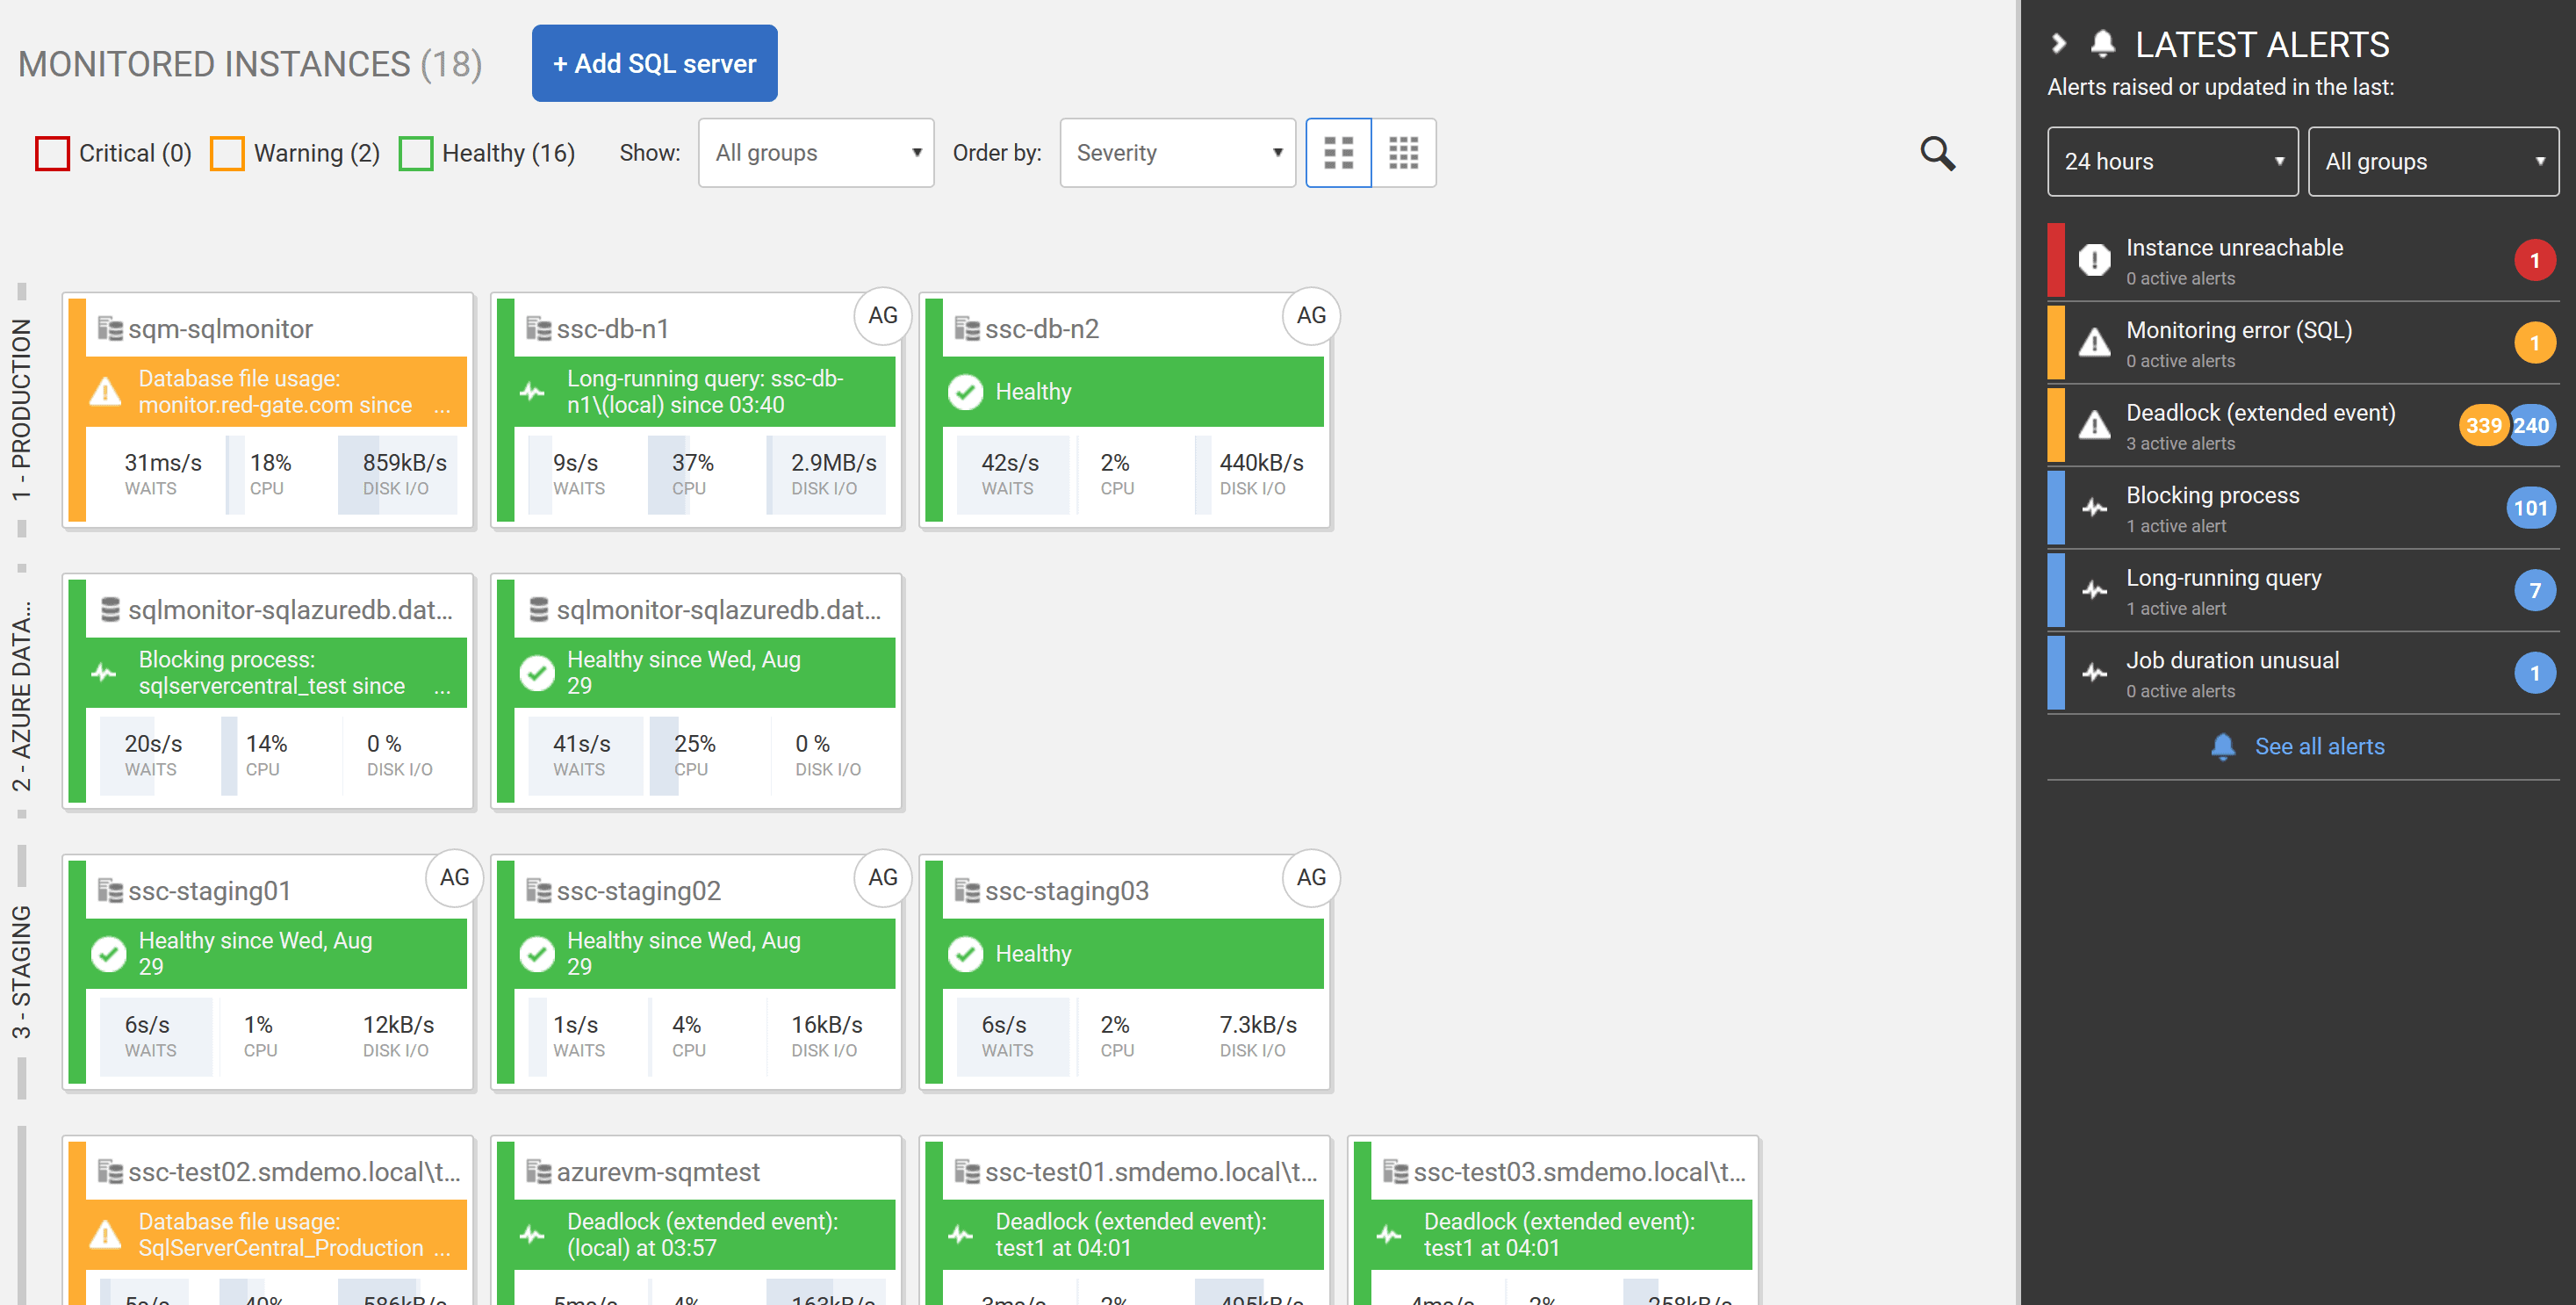Open ssc-db-n1 instance title
Screen dimensions: 2576x1305
[612, 329]
